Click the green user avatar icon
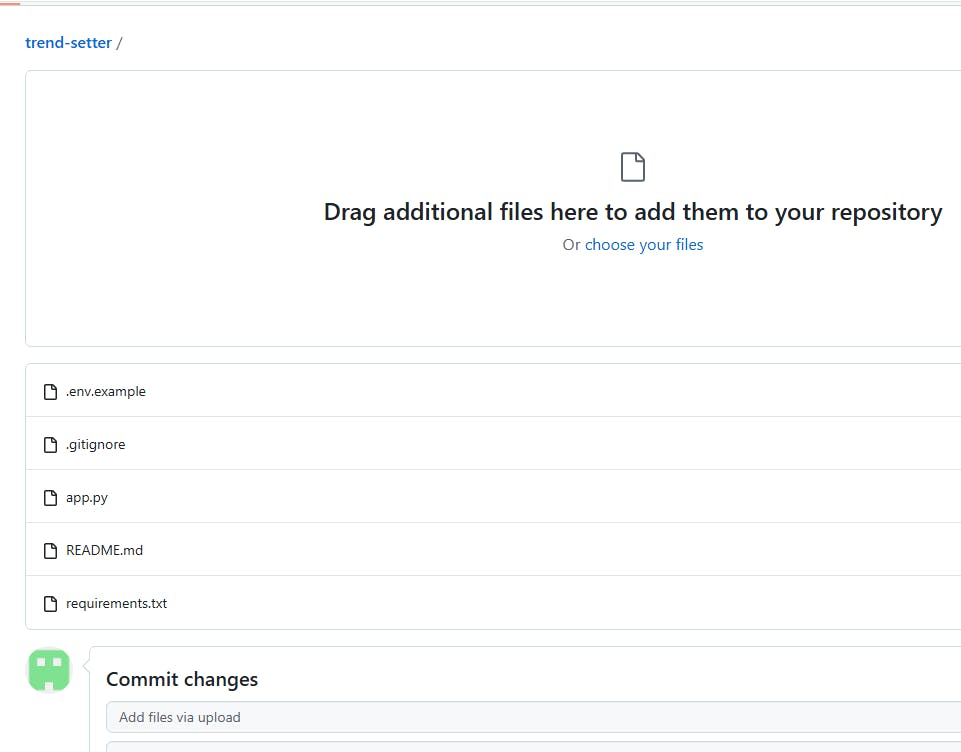The image size is (961, 752). coord(49,670)
